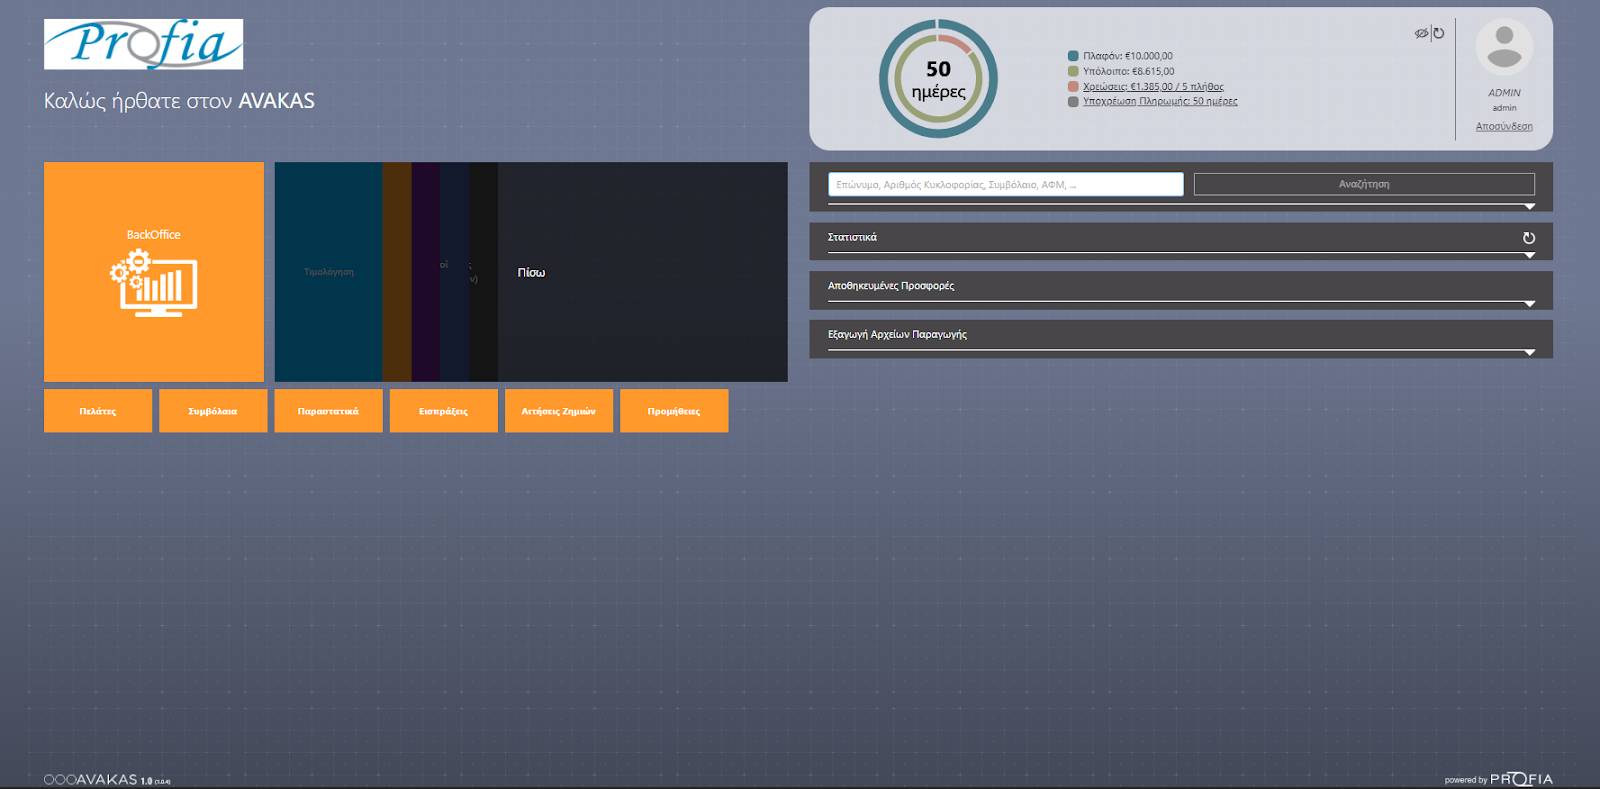Image resolution: width=1600 pixels, height=789 pixels.
Task: Click the Profia logo at top left
Action: [143, 44]
